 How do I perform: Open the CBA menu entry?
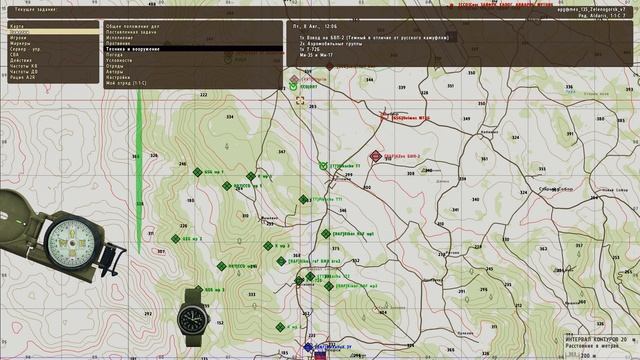tap(14, 55)
